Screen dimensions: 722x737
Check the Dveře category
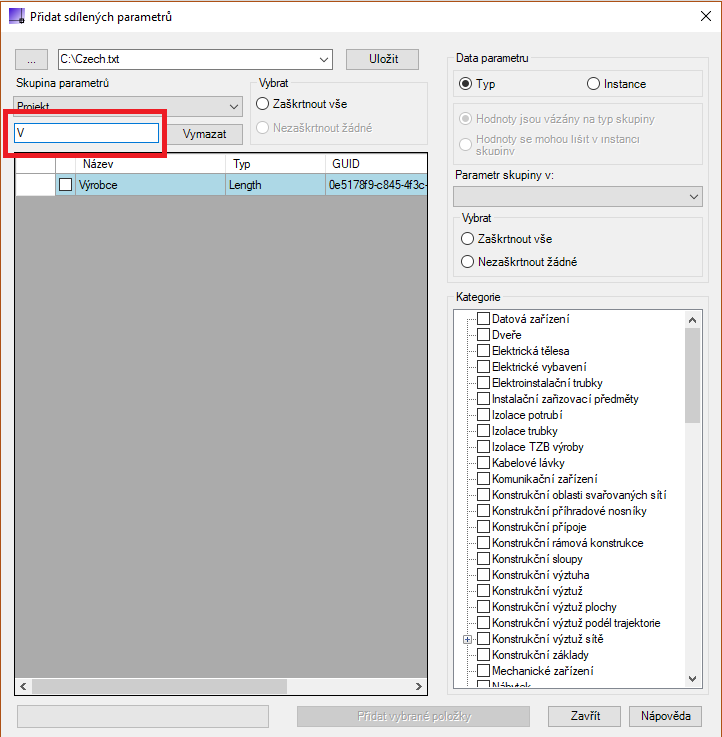483,335
